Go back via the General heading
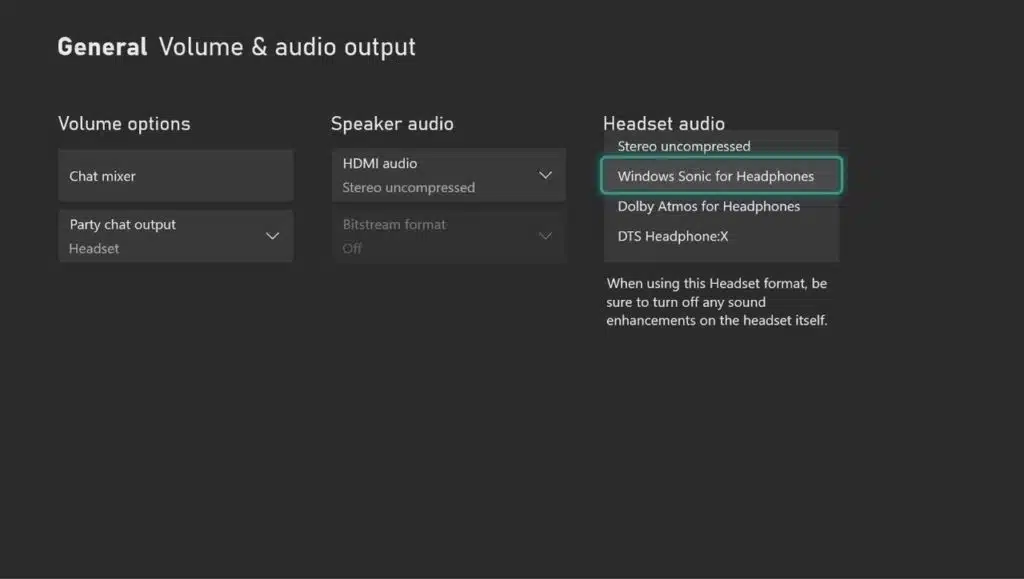 coord(102,47)
